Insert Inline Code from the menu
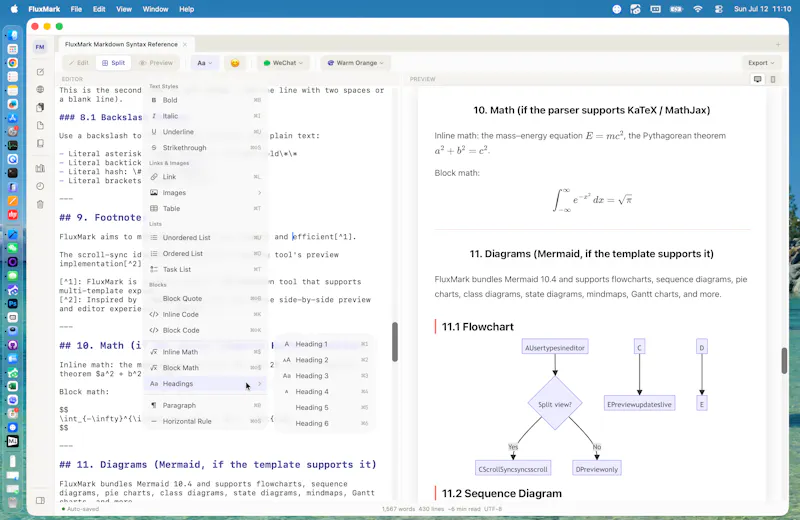The width and height of the screenshot is (800, 520). [205, 314]
